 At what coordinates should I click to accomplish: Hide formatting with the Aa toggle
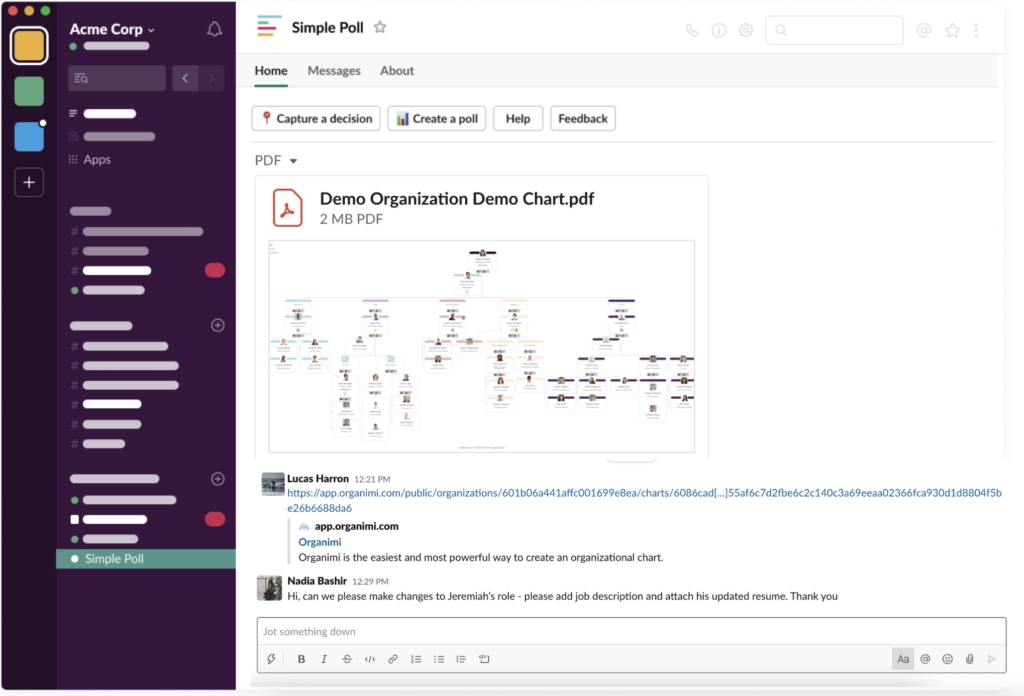click(x=903, y=659)
